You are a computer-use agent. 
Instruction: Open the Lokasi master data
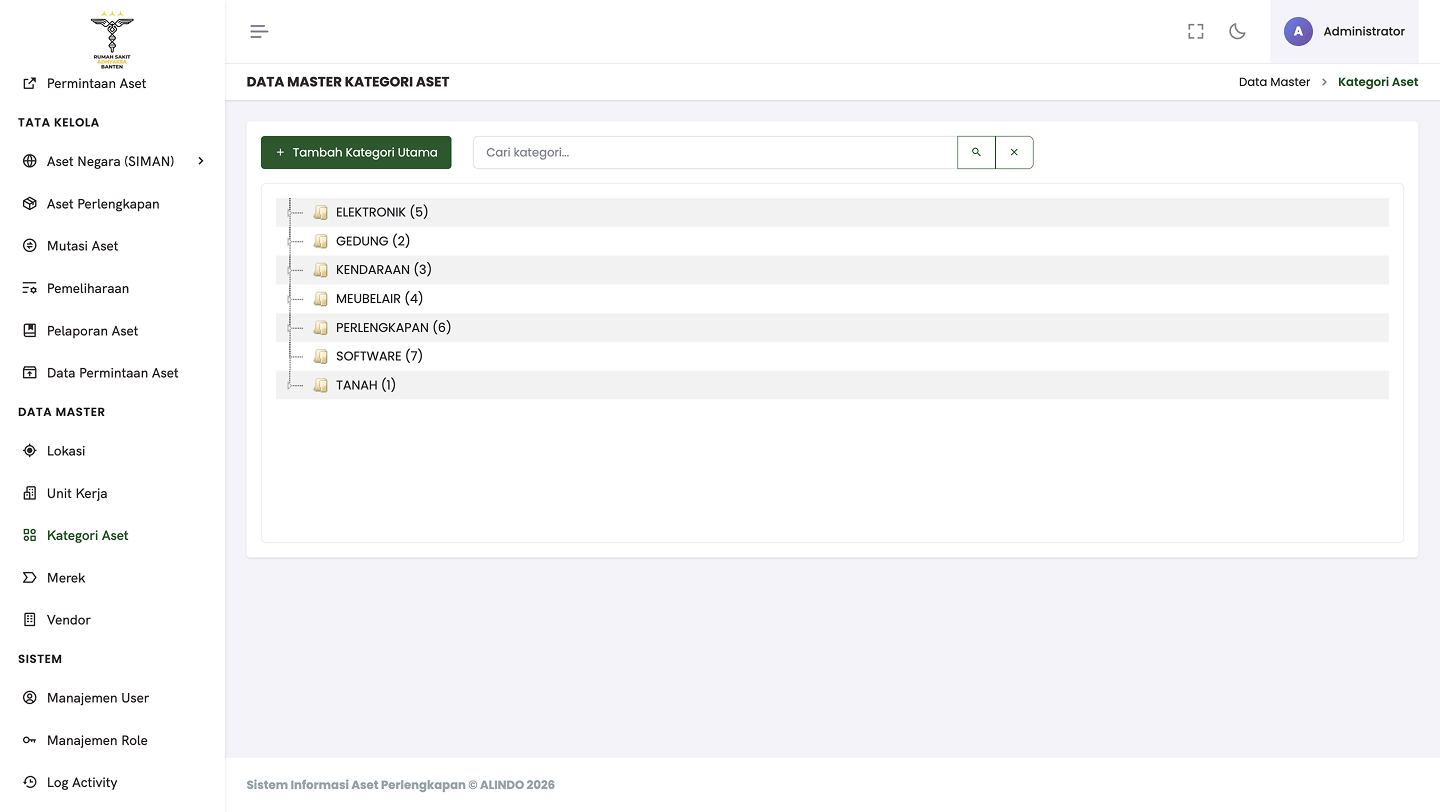(x=66, y=451)
